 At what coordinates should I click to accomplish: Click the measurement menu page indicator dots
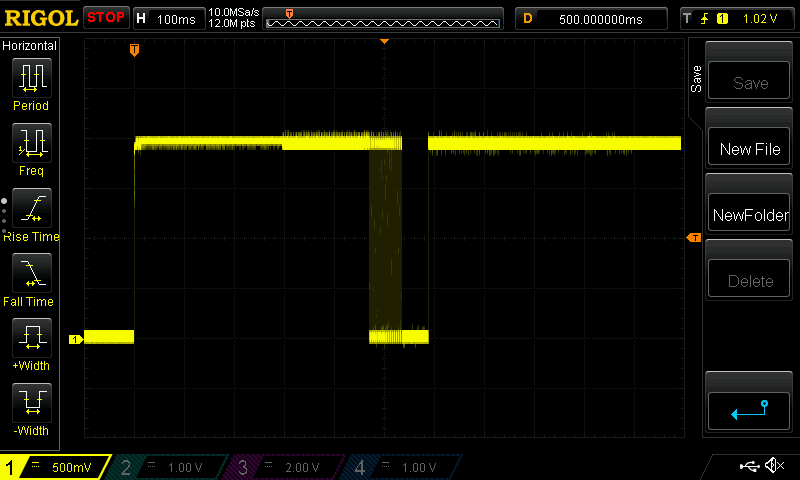click(4, 216)
